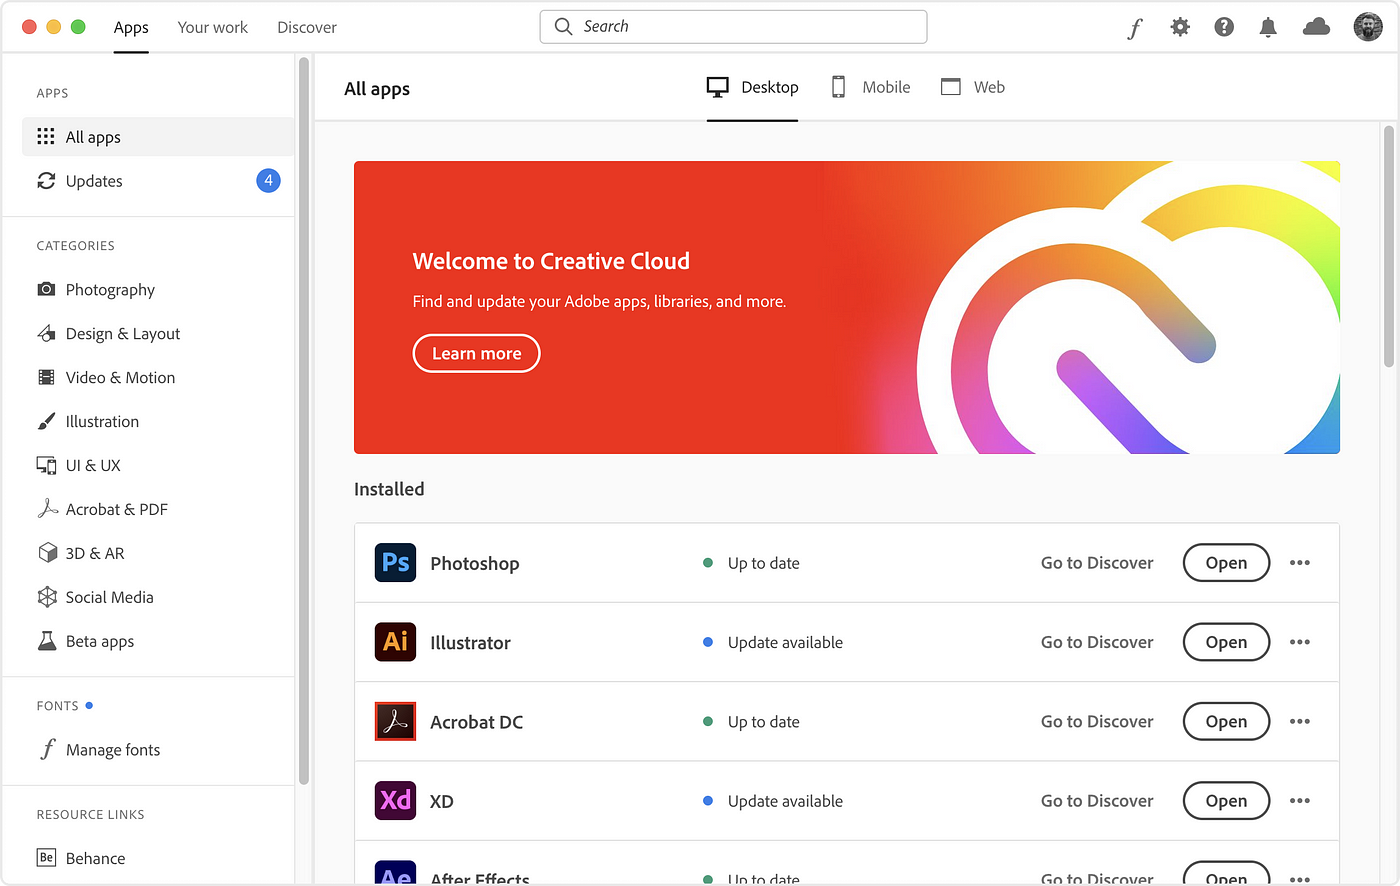
Task: Open XD with its Open button
Action: point(1226,800)
